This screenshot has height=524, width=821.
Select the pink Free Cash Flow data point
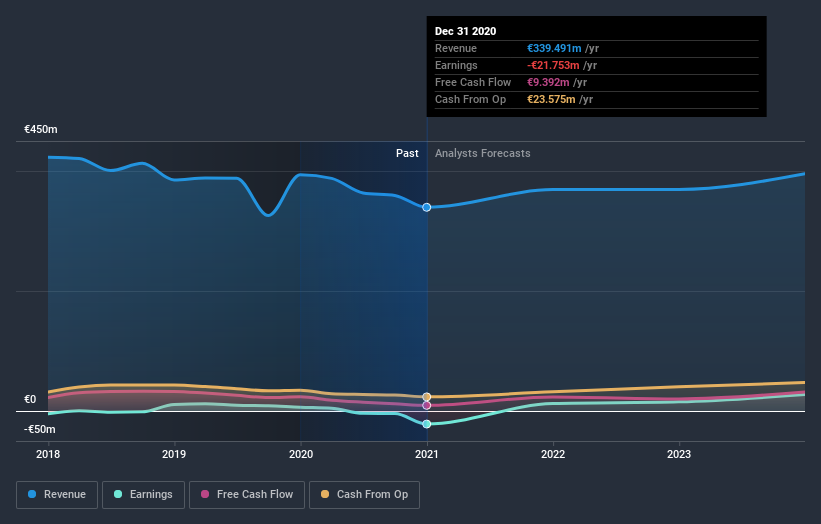(x=427, y=405)
